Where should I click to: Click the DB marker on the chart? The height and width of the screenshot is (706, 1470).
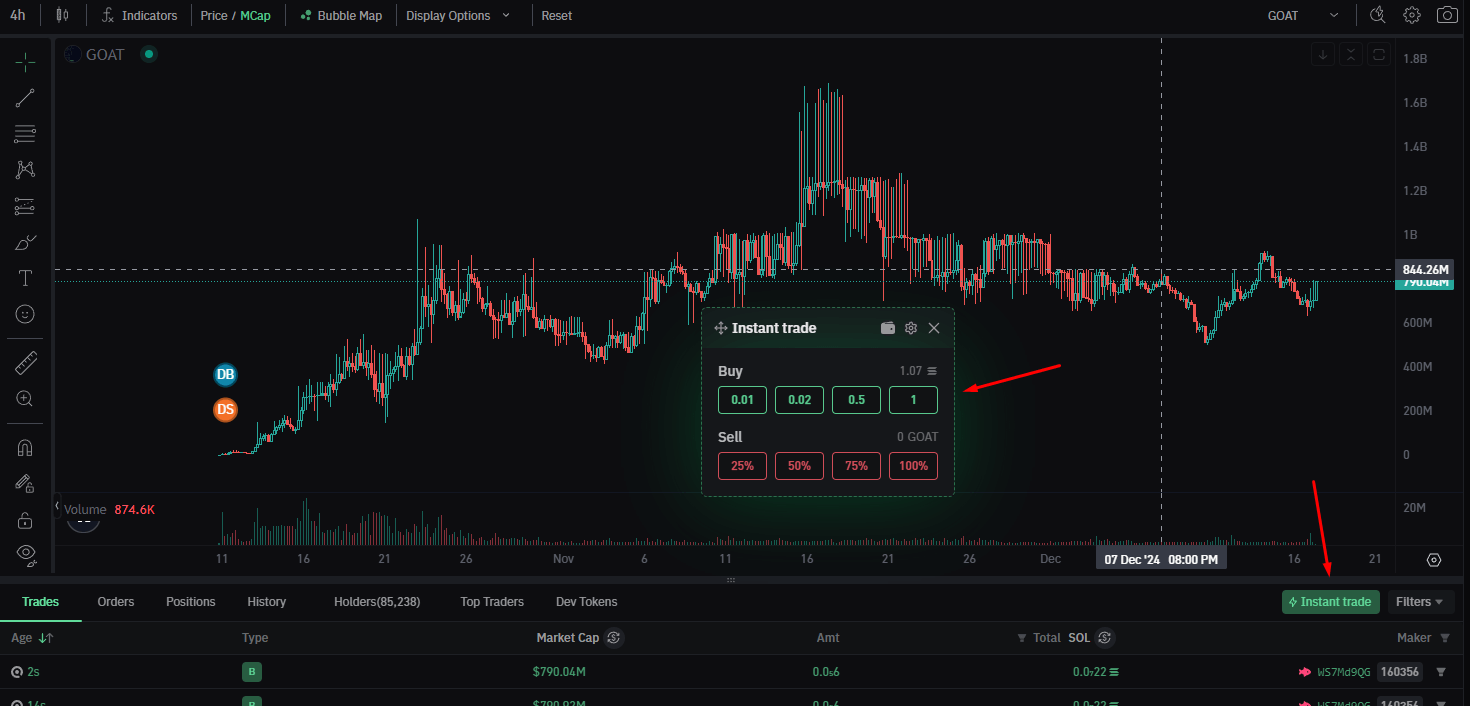pyautogui.click(x=226, y=375)
